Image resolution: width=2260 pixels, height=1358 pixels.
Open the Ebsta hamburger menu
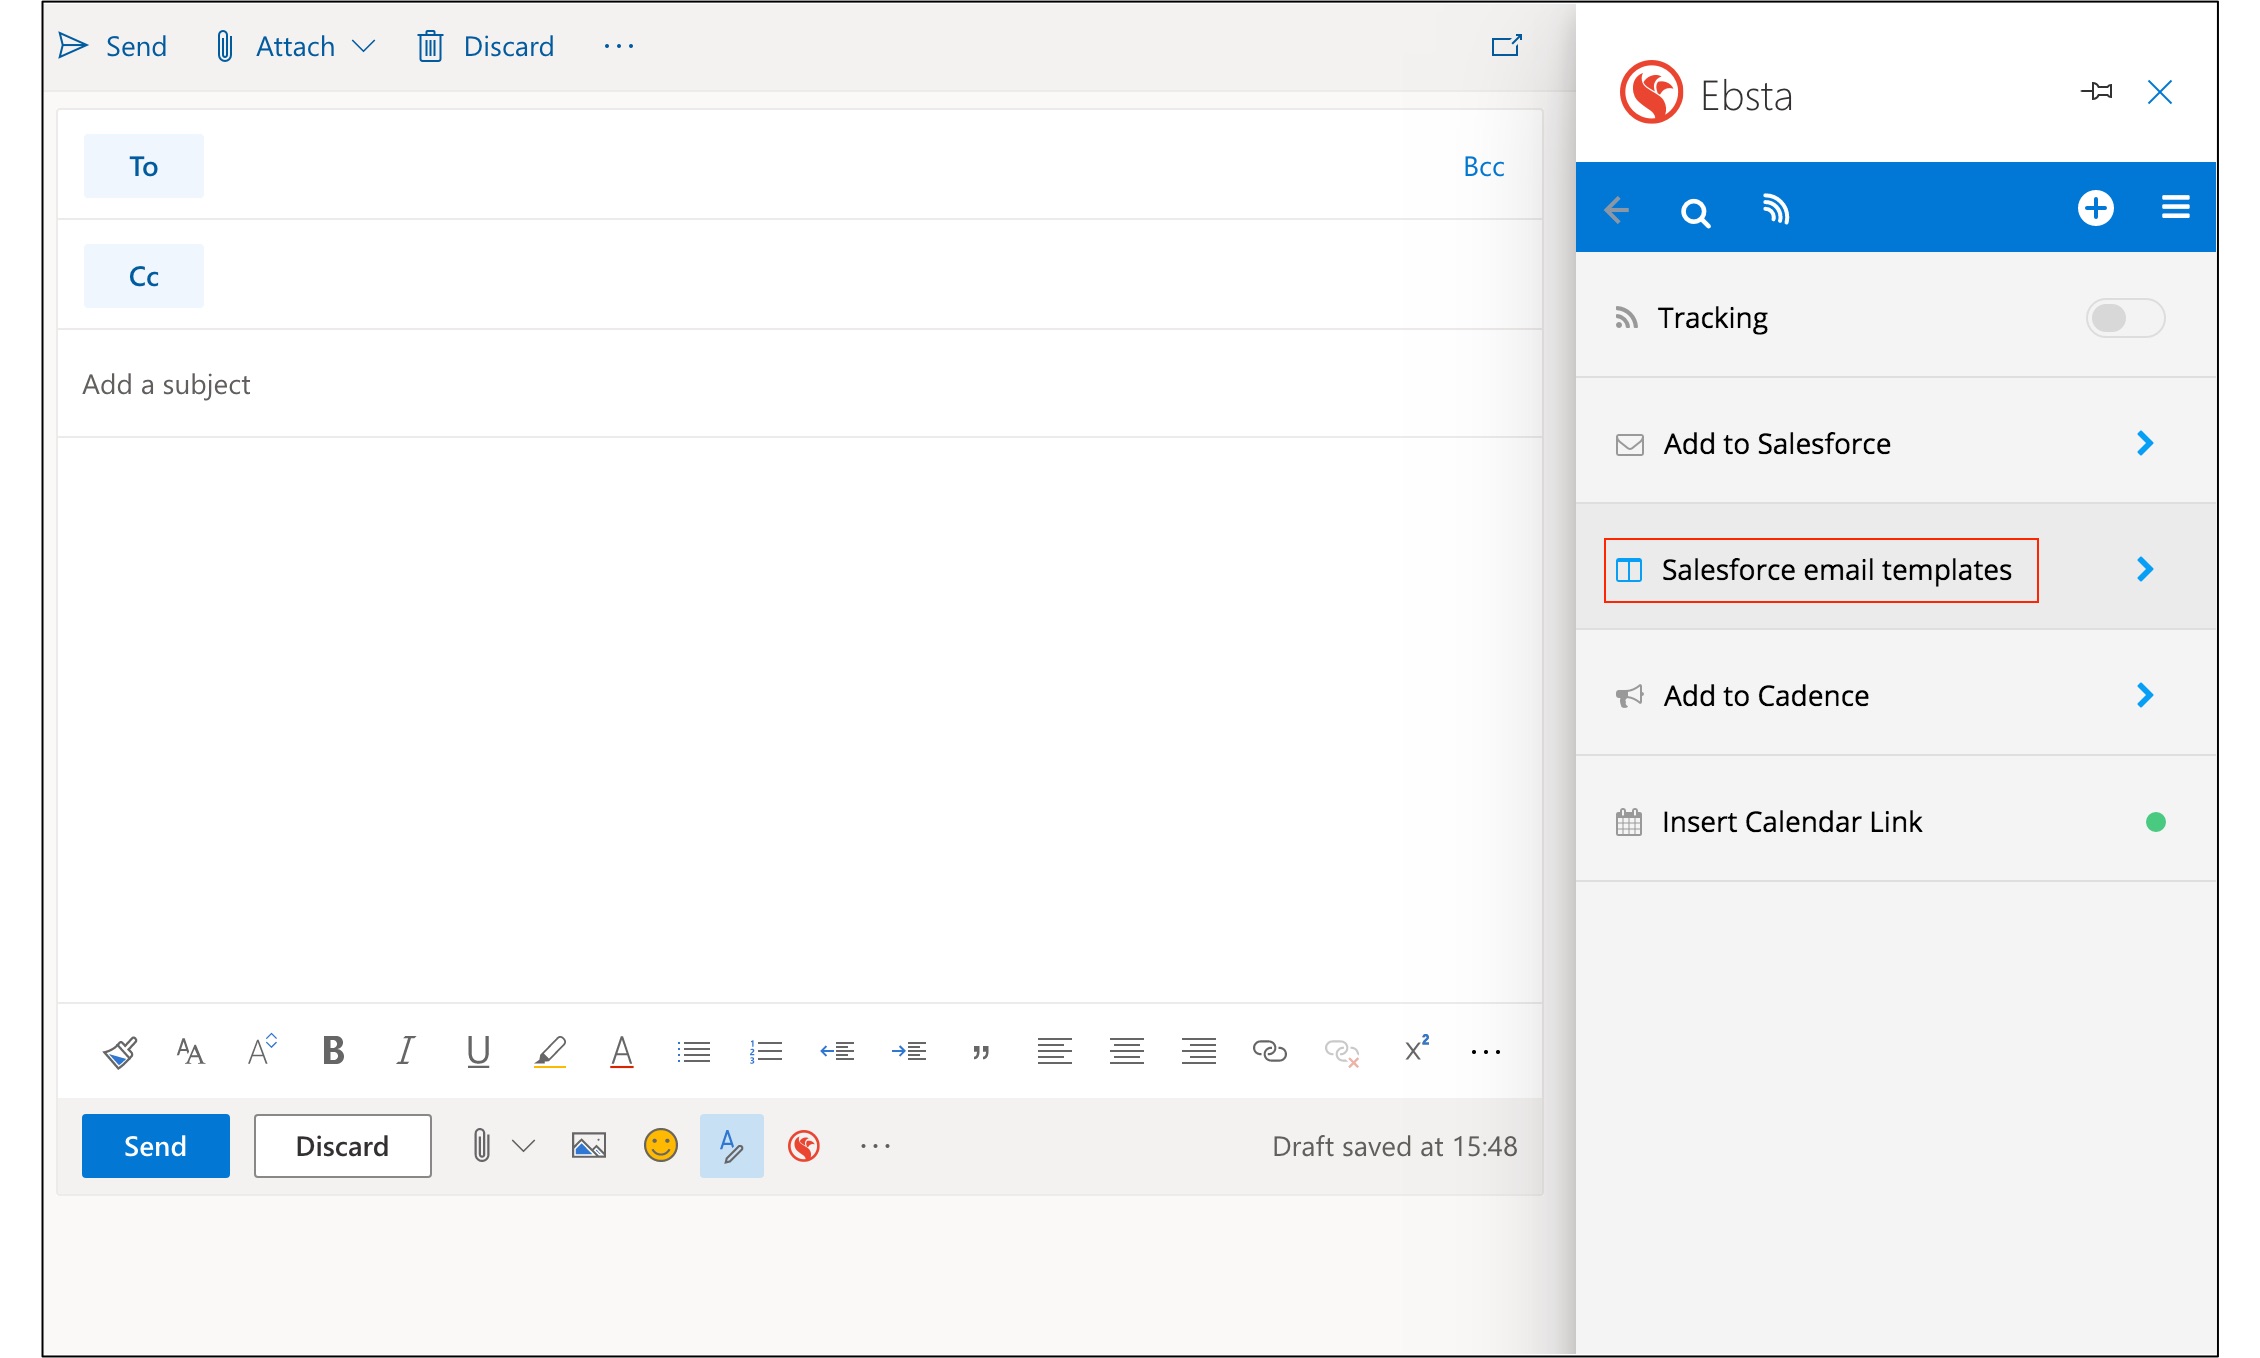click(x=2175, y=207)
